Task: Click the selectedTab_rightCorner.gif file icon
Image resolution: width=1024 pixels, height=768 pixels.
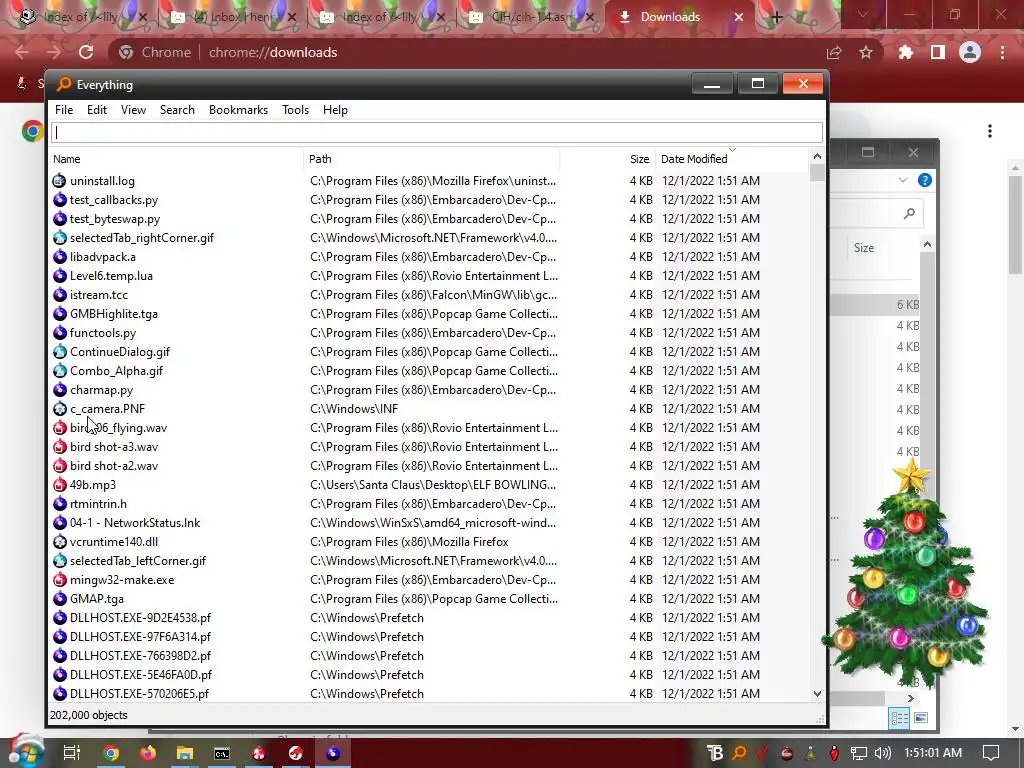Action: tap(59, 238)
